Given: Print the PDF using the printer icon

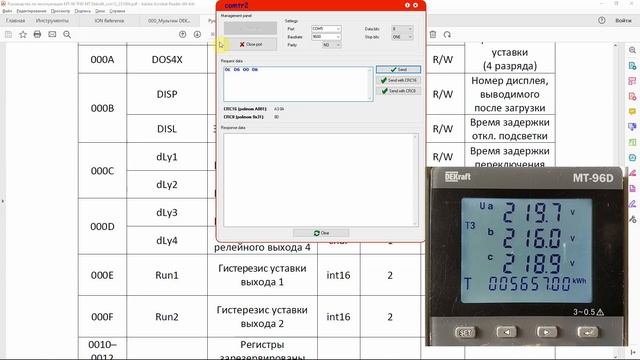Looking at the screenshot, I should (x=37, y=34).
